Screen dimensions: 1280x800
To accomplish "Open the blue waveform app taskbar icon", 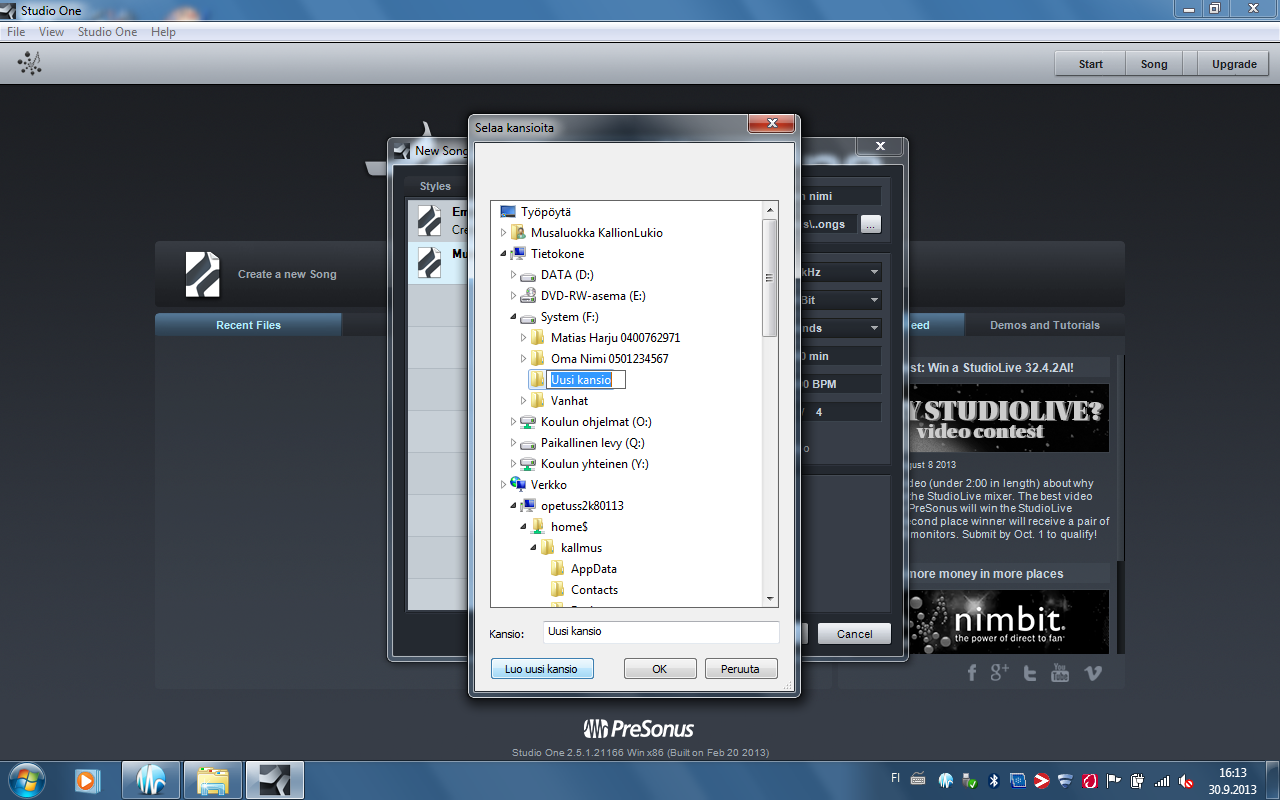I will click(x=151, y=780).
